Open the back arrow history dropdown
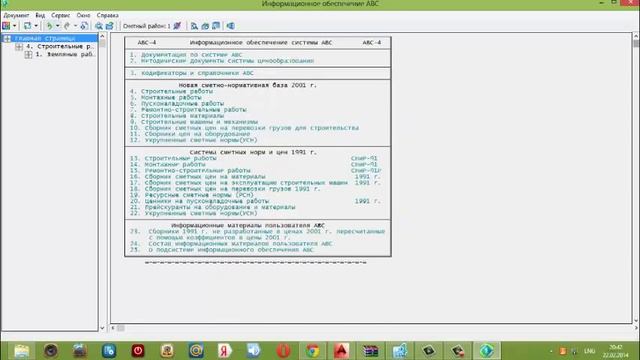640x360 pixels. pos(58,26)
